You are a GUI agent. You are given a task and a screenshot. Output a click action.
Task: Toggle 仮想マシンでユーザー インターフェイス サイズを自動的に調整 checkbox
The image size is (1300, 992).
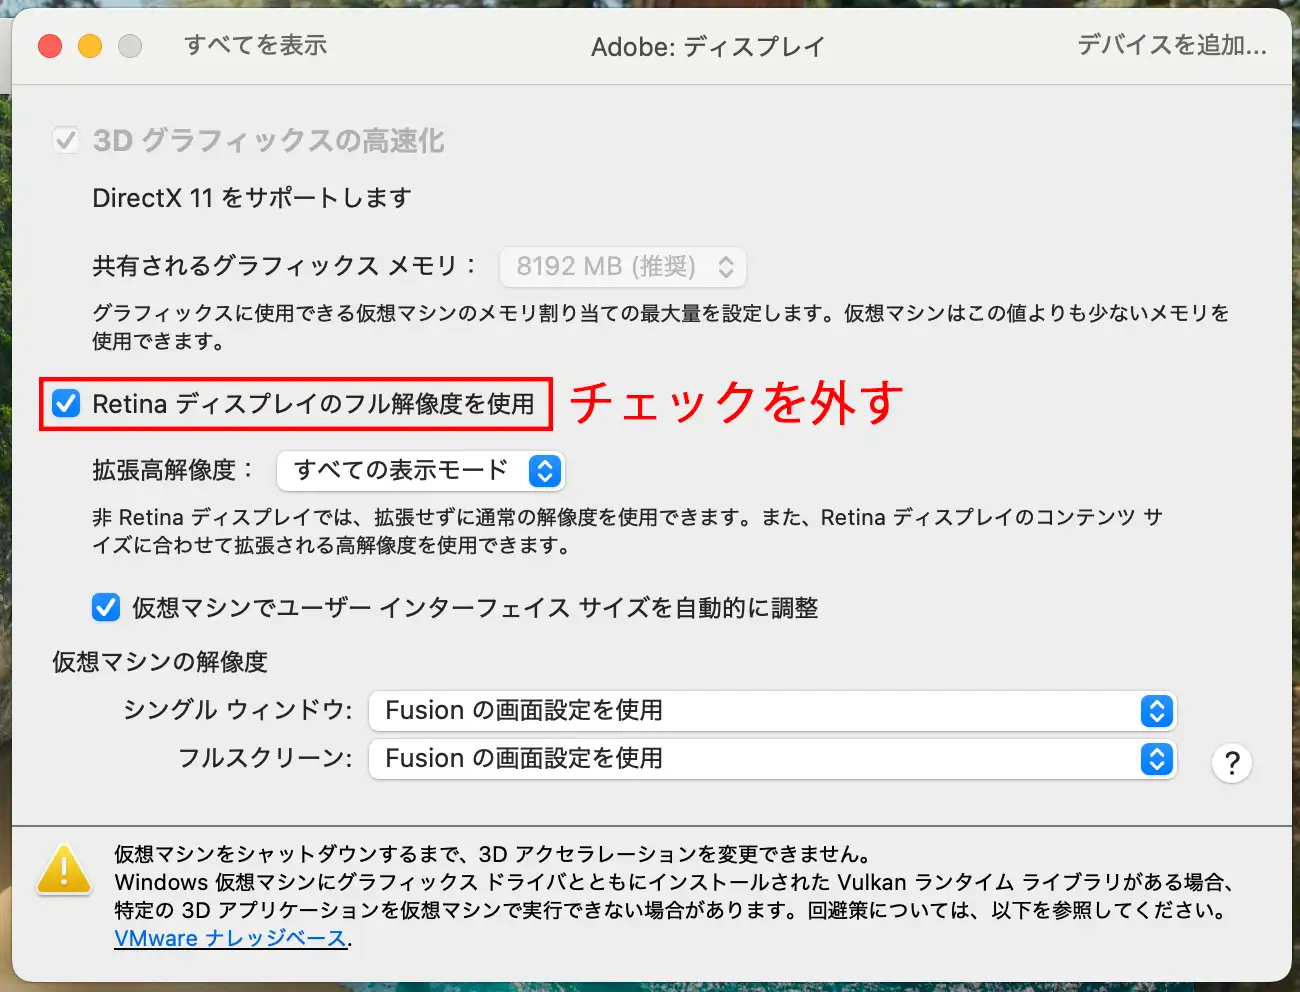coord(106,608)
